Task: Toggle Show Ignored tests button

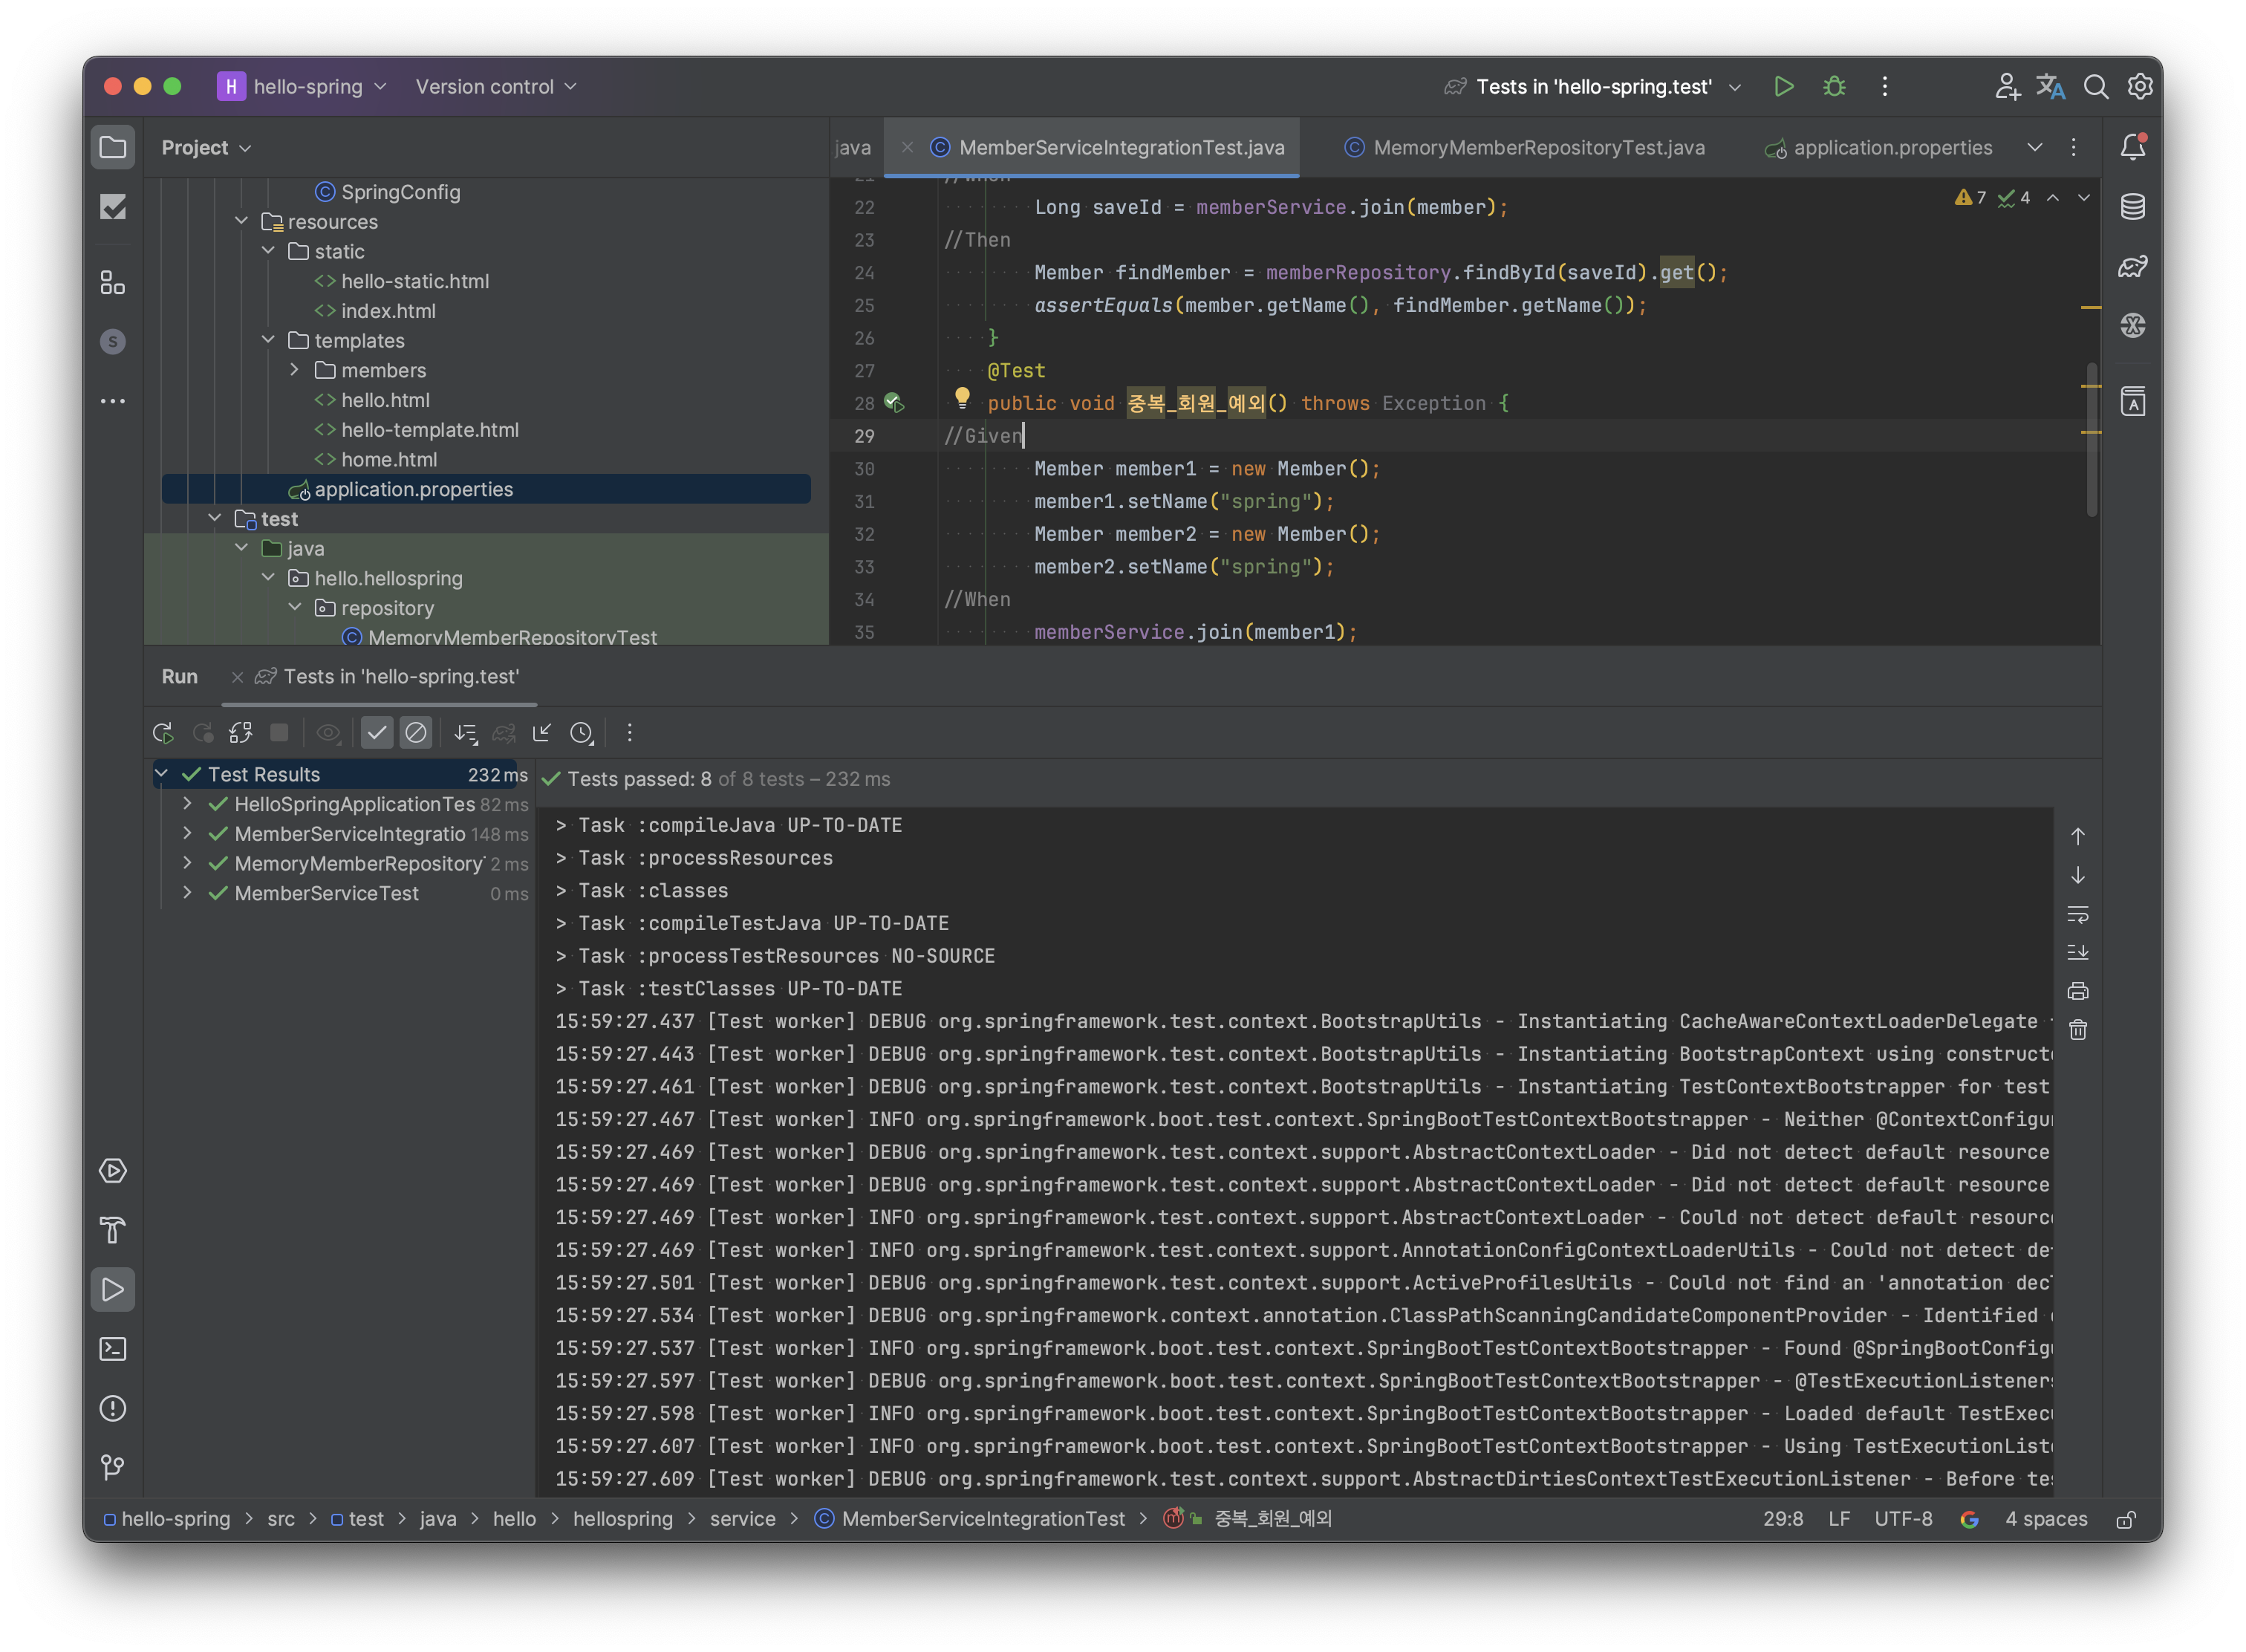Action: pyautogui.click(x=416, y=733)
